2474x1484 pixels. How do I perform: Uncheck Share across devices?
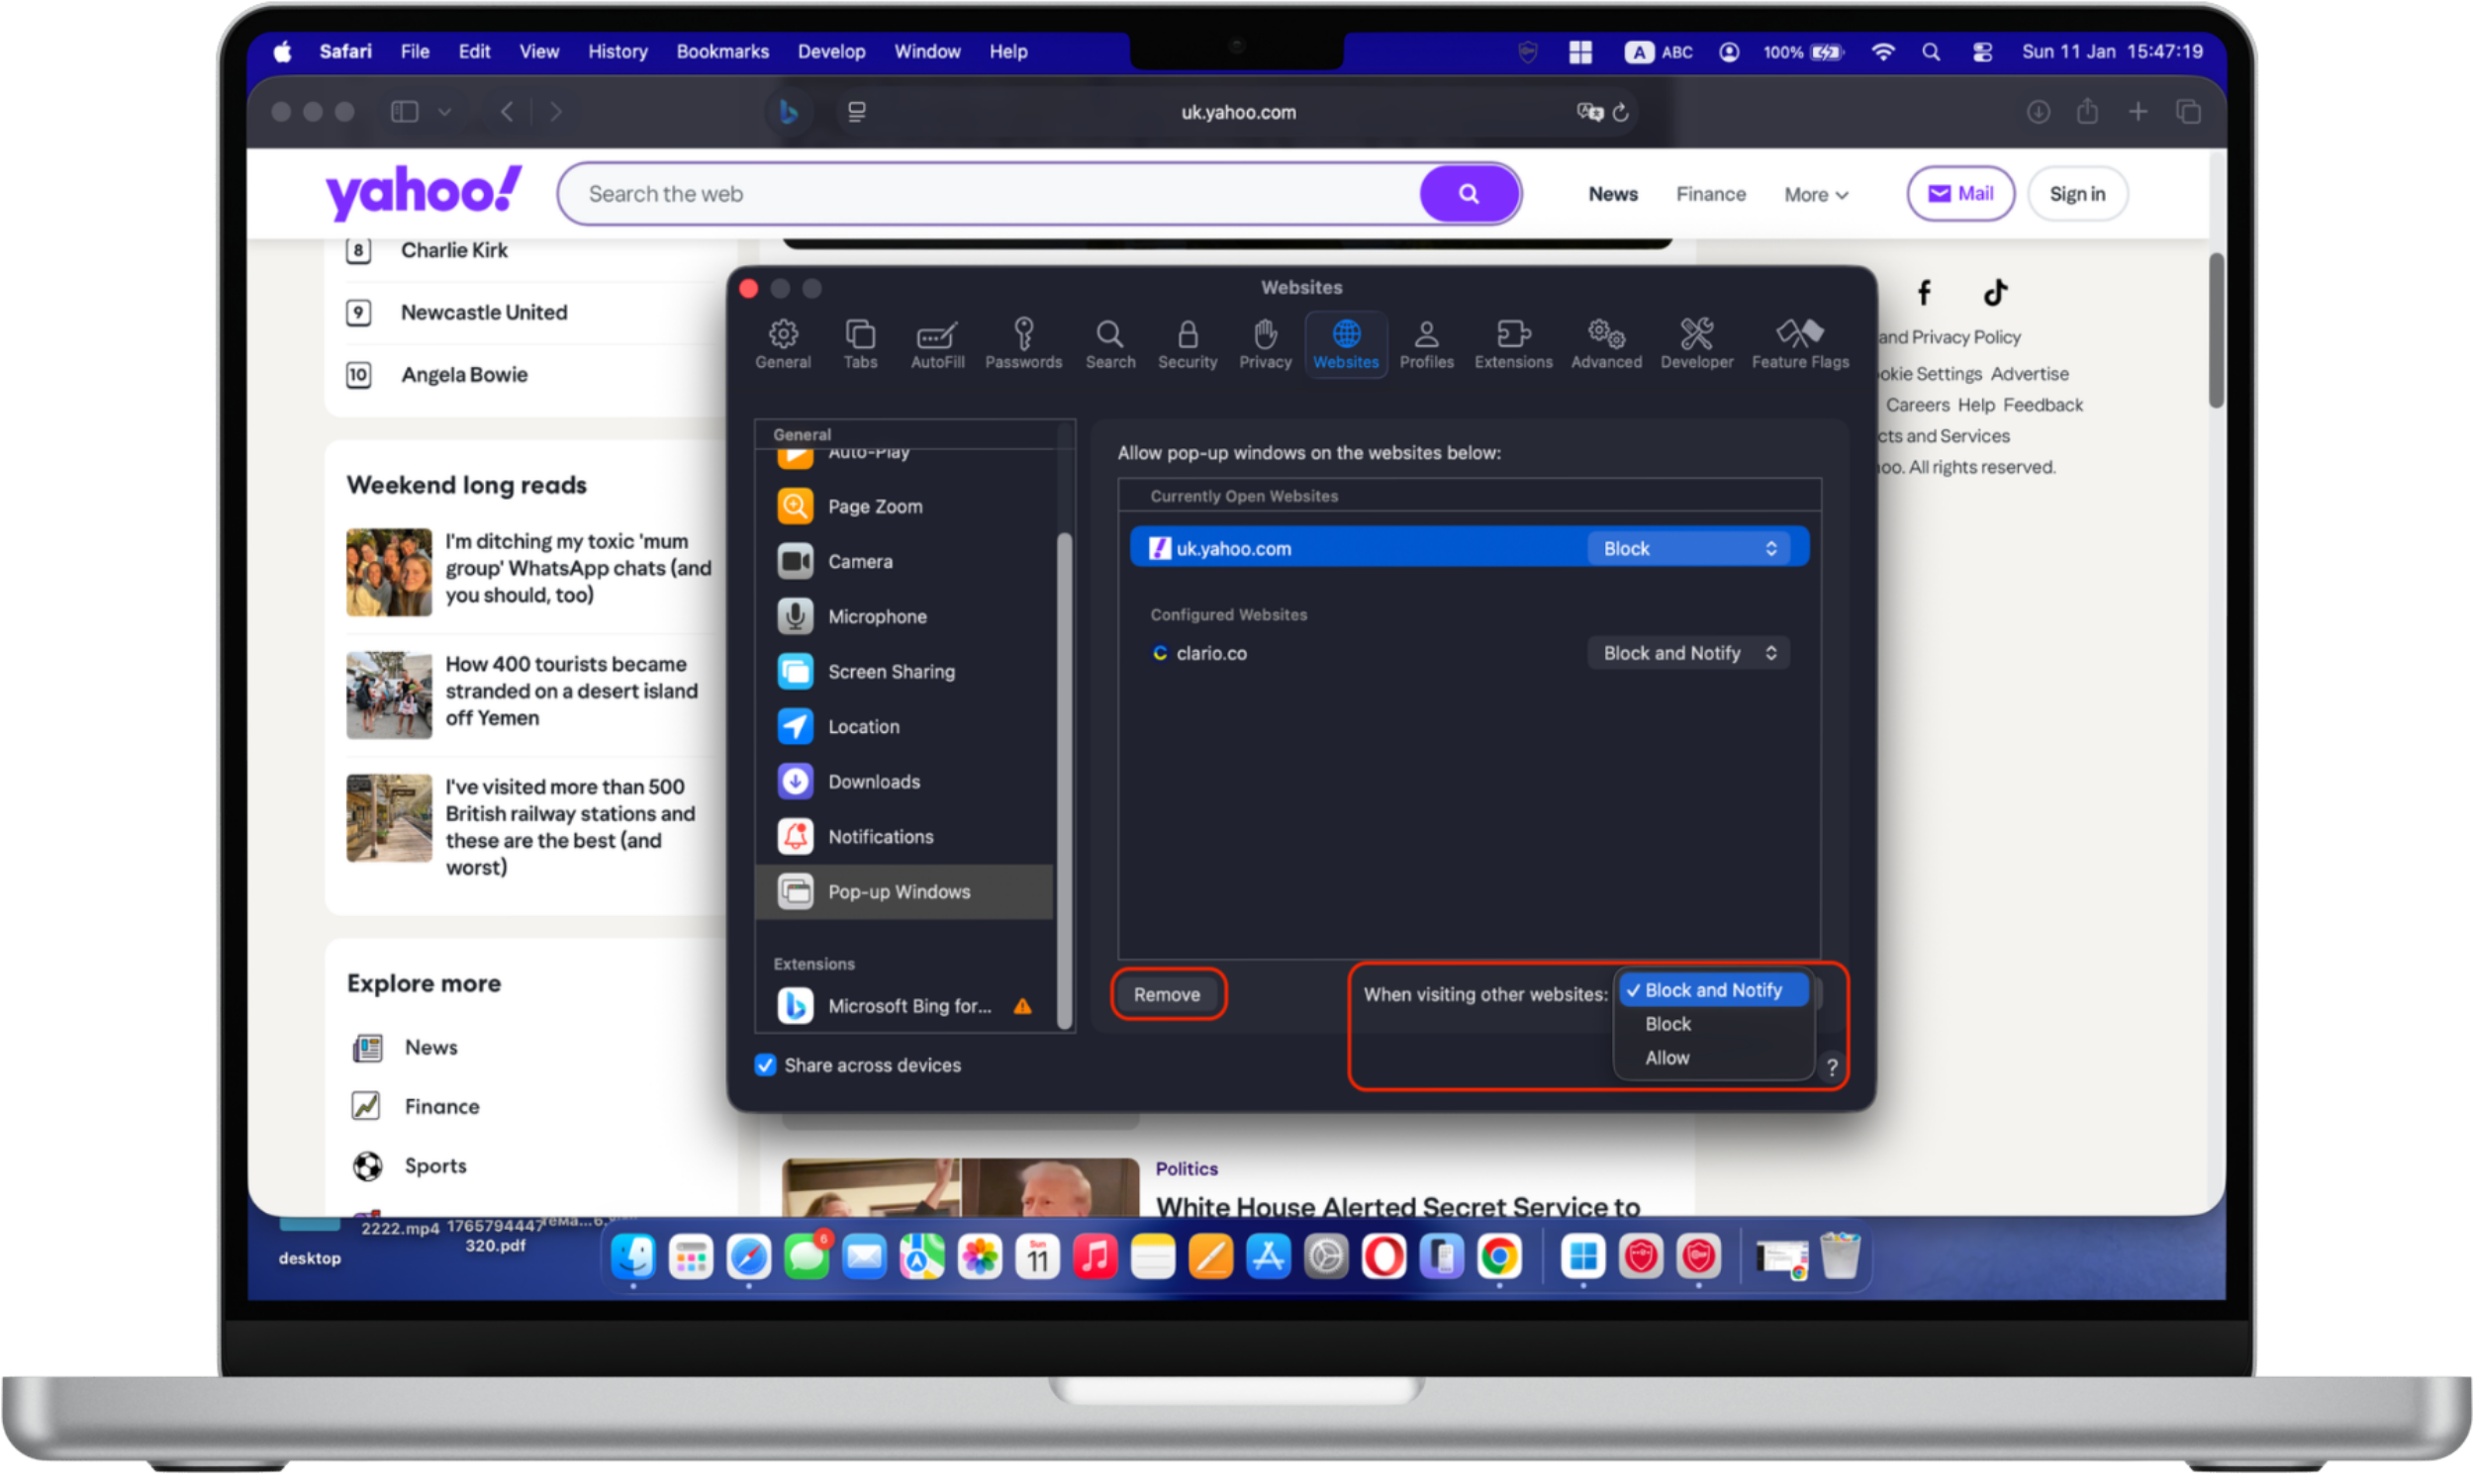point(765,1065)
